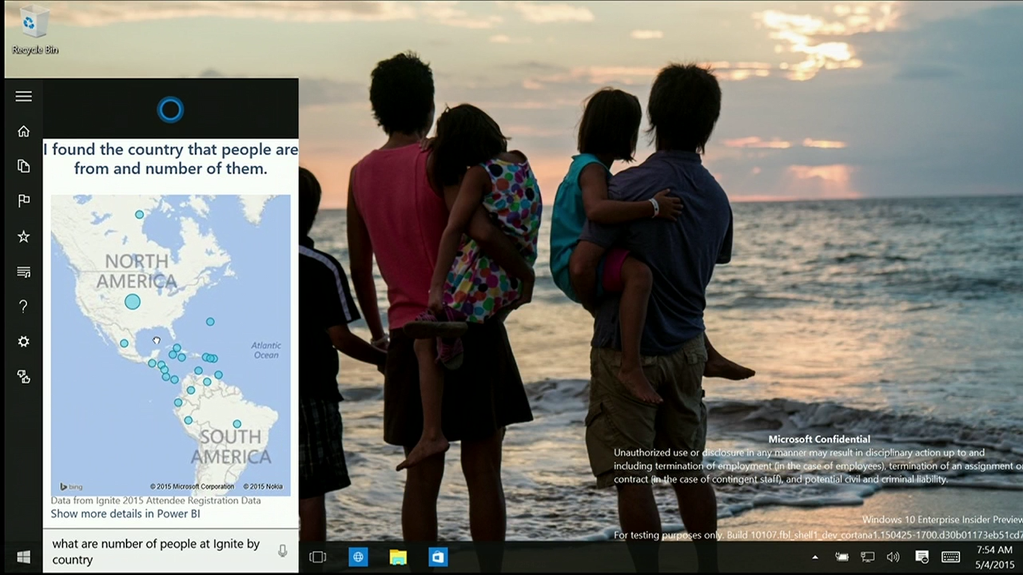The height and width of the screenshot is (575, 1023).
Task: Open Cortana Feedback icon
Action: pos(23,377)
